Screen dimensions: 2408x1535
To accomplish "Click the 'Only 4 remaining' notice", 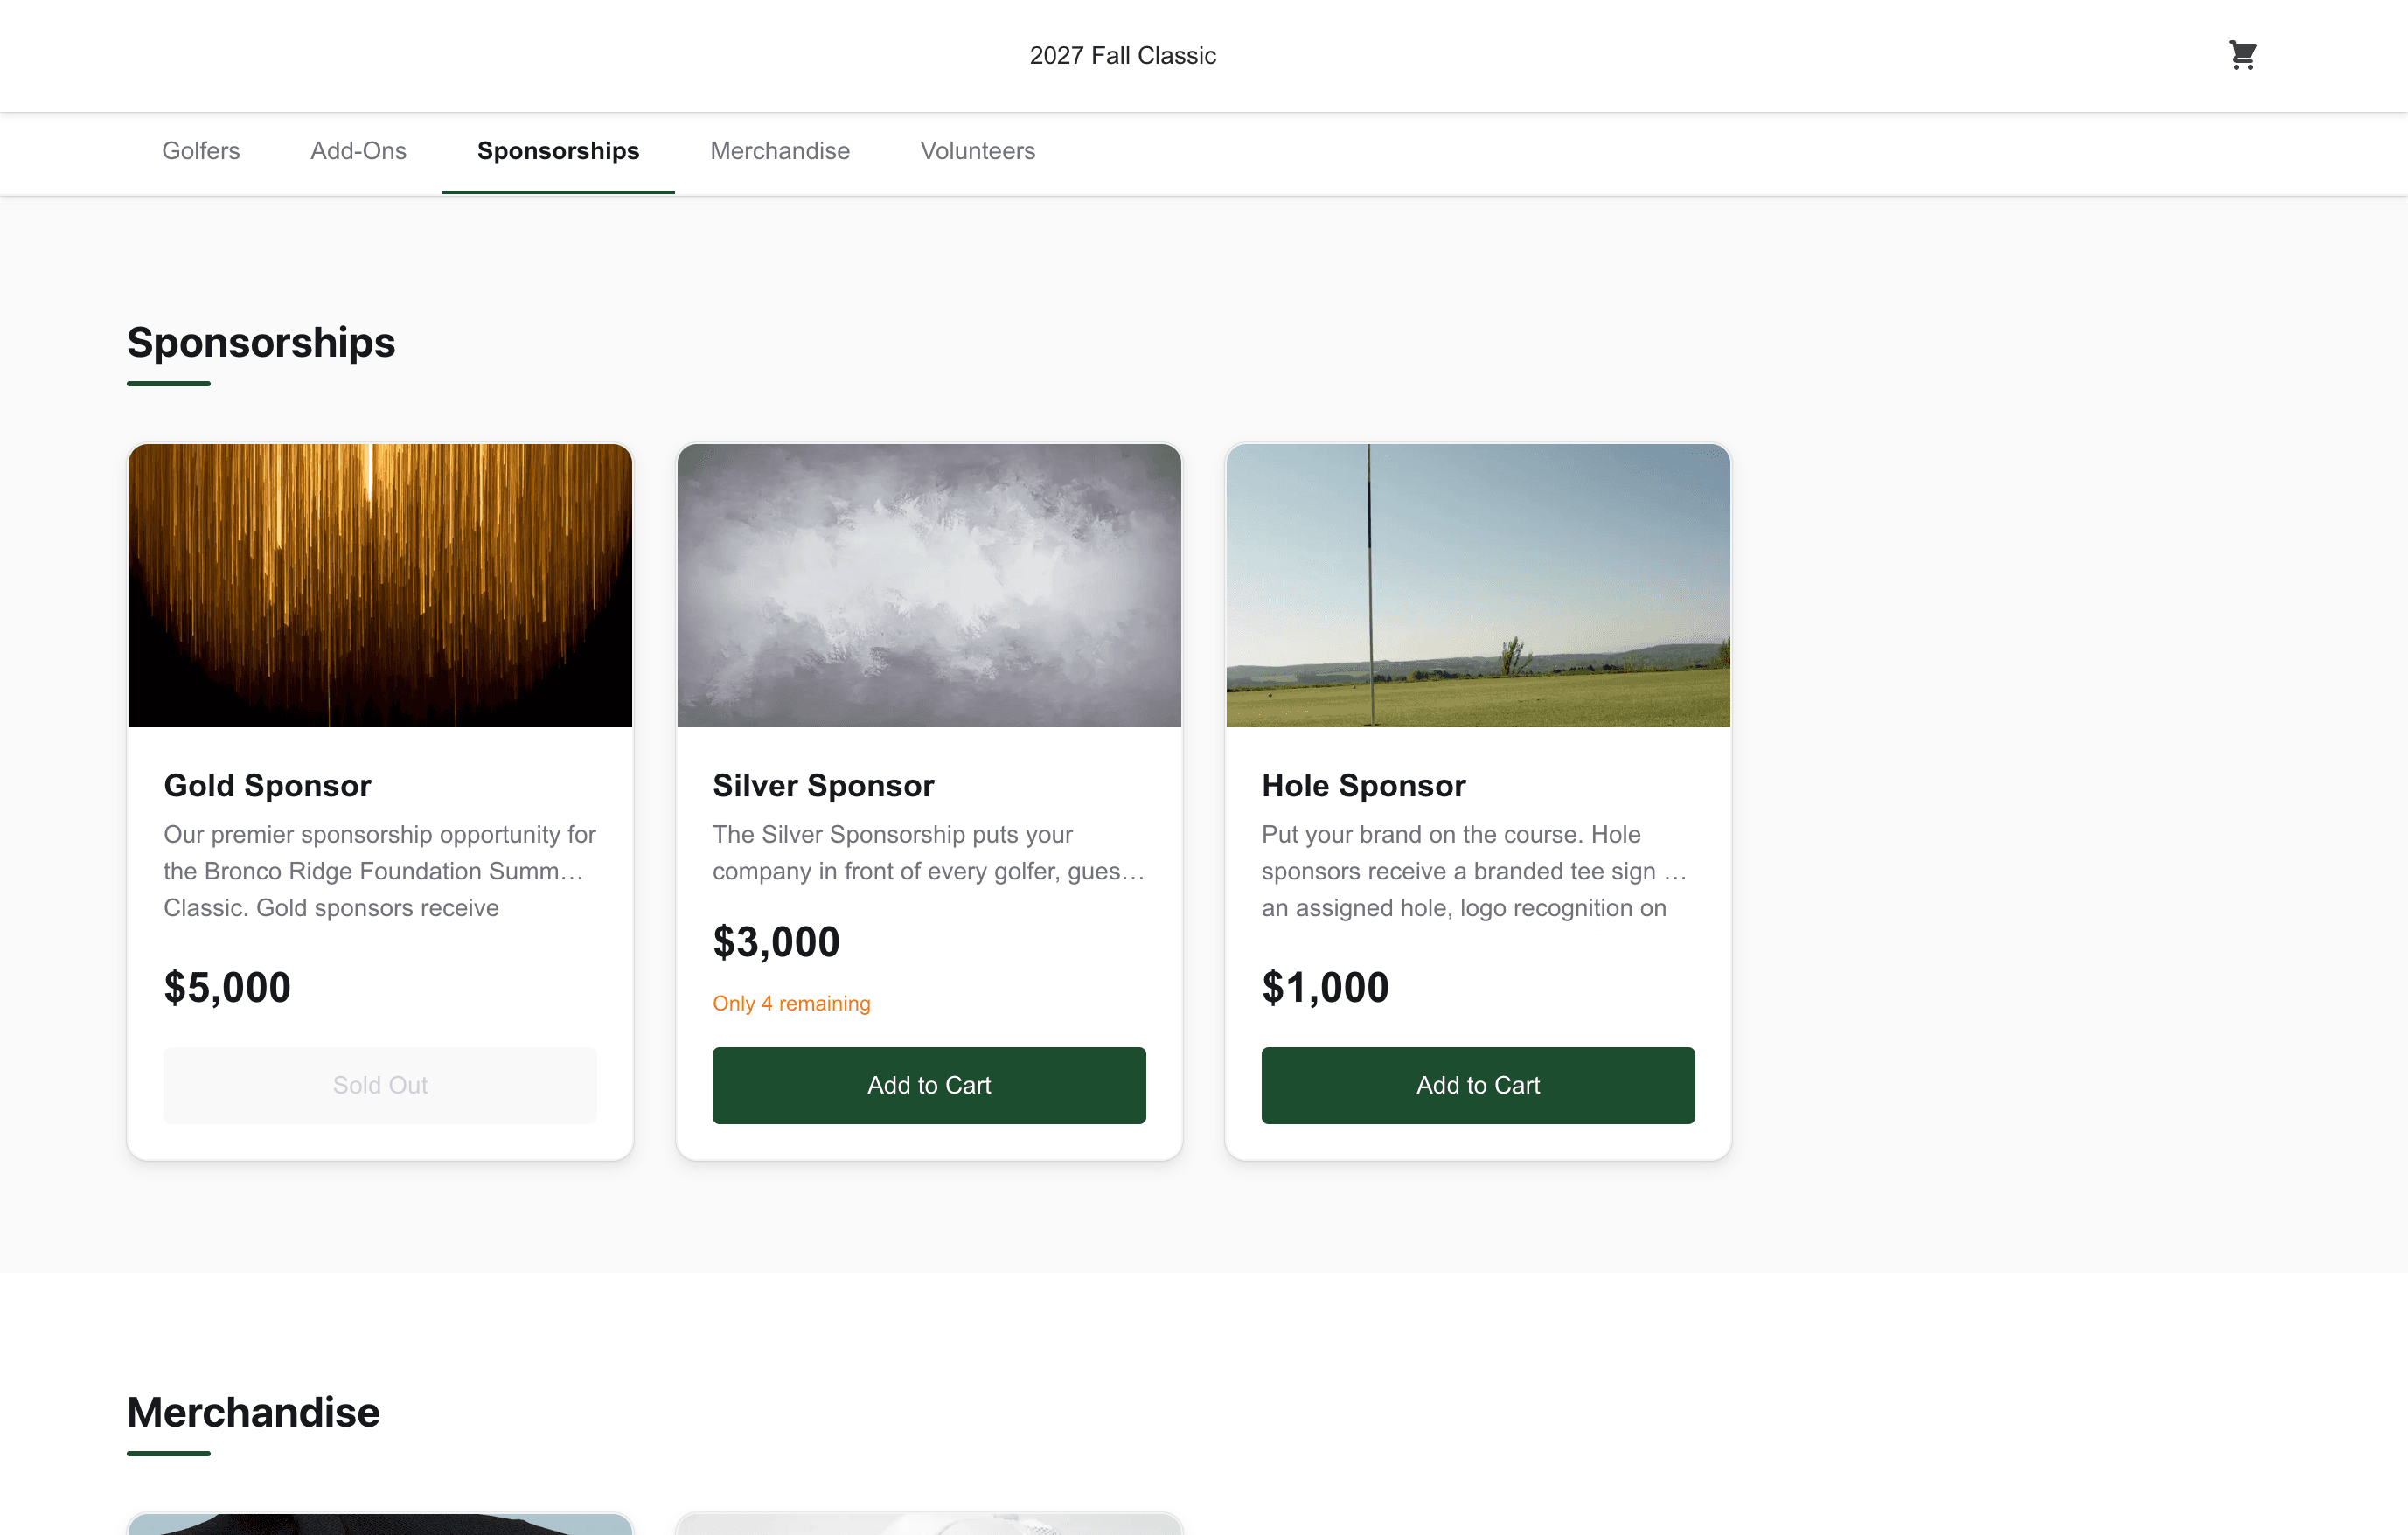I will pos(791,1003).
